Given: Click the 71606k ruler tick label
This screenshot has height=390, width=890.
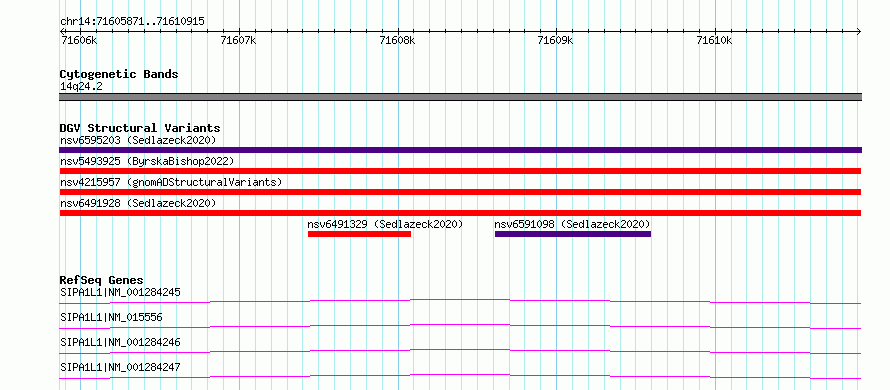Looking at the screenshot, I should point(79,40).
